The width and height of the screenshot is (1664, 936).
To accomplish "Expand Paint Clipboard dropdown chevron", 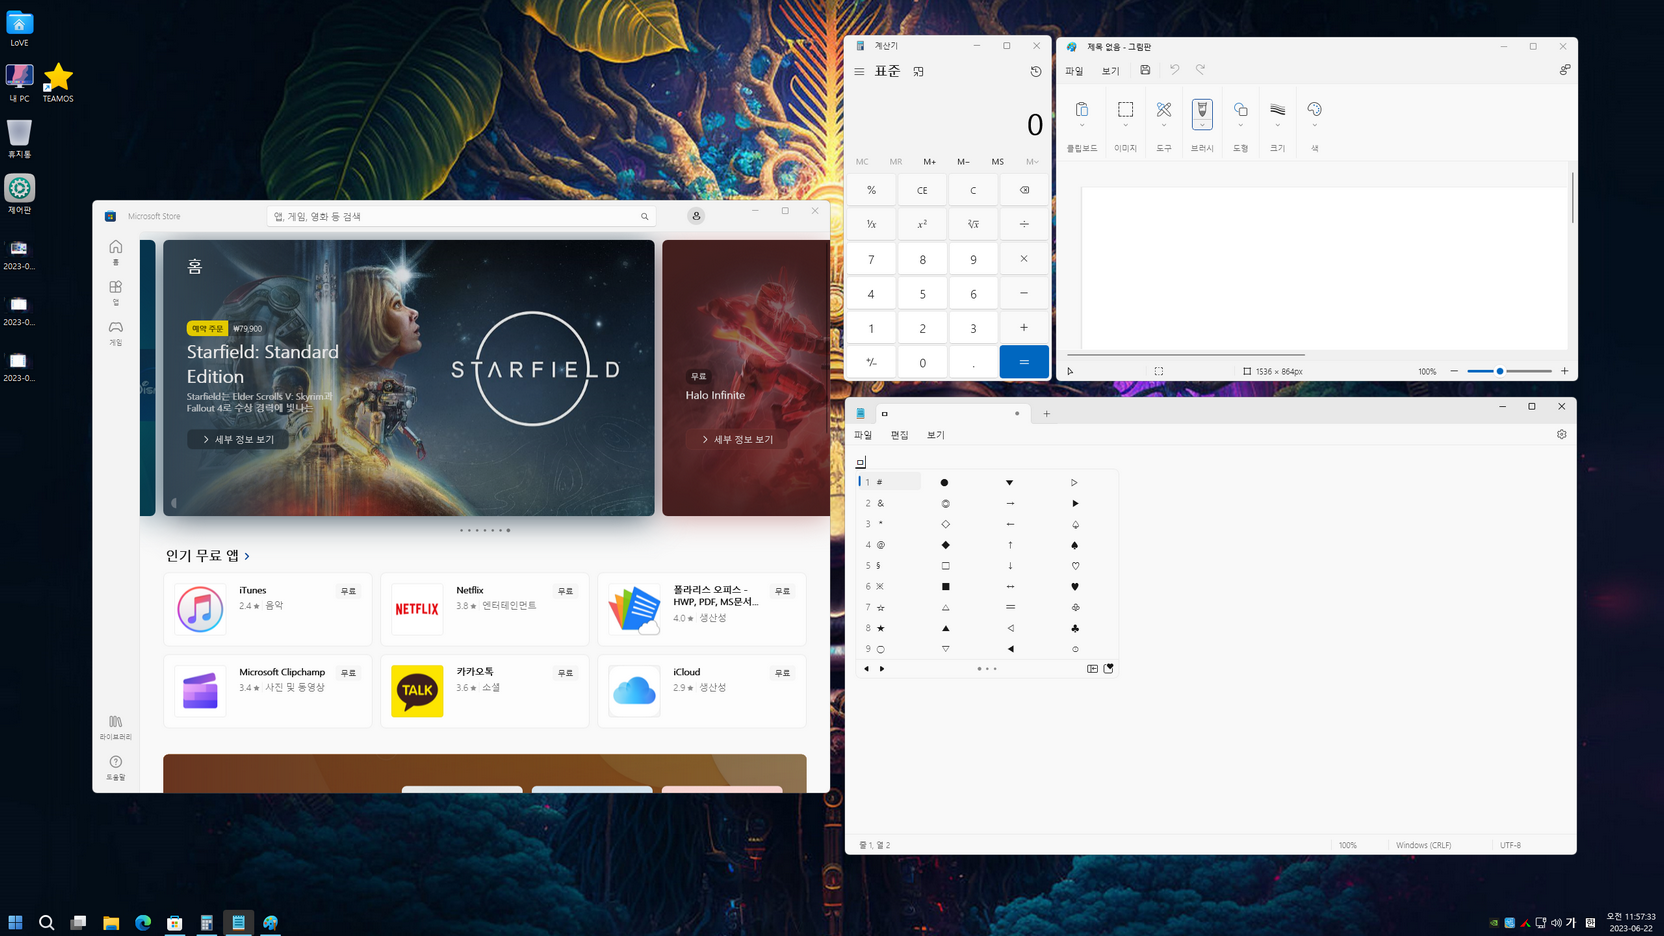I will point(1081,126).
